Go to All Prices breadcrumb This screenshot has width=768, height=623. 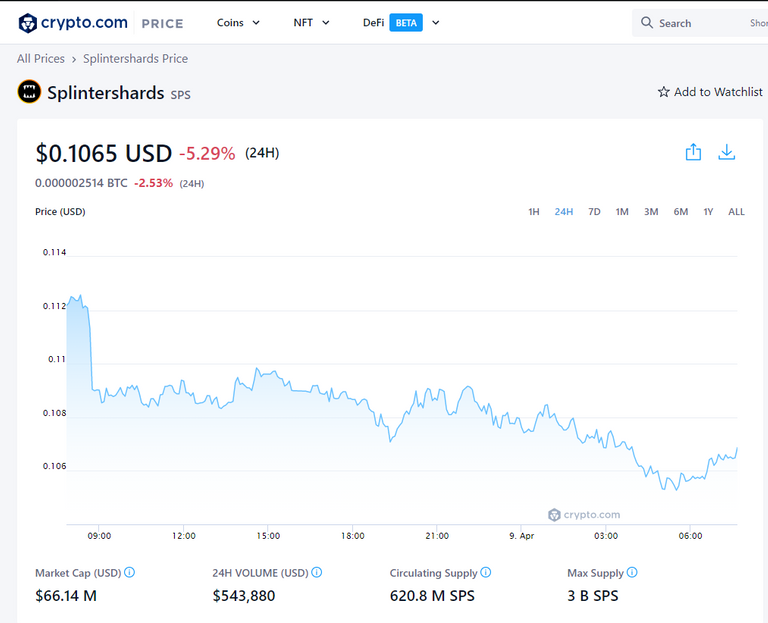click(x=41, y=59)
